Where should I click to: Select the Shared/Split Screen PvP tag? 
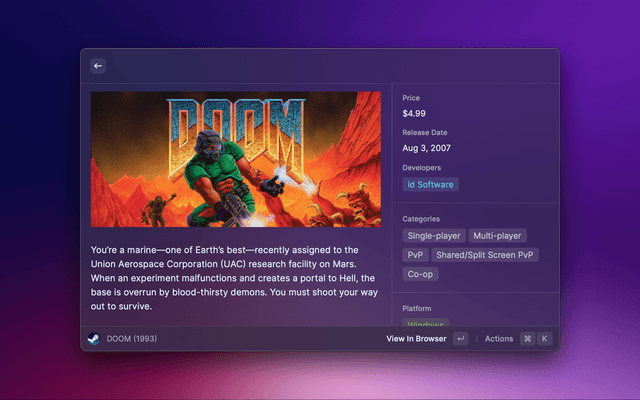(x=485, y=255)
